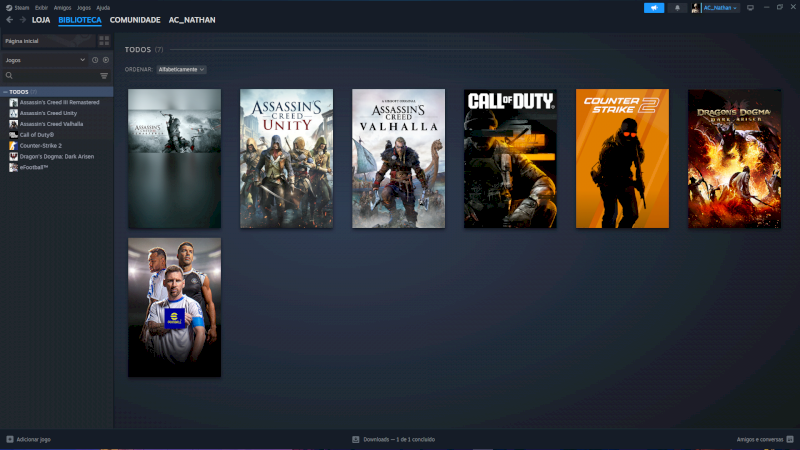Open Downloads status text
This screenshot has width=800, height=450.
[x=399, y=439]
